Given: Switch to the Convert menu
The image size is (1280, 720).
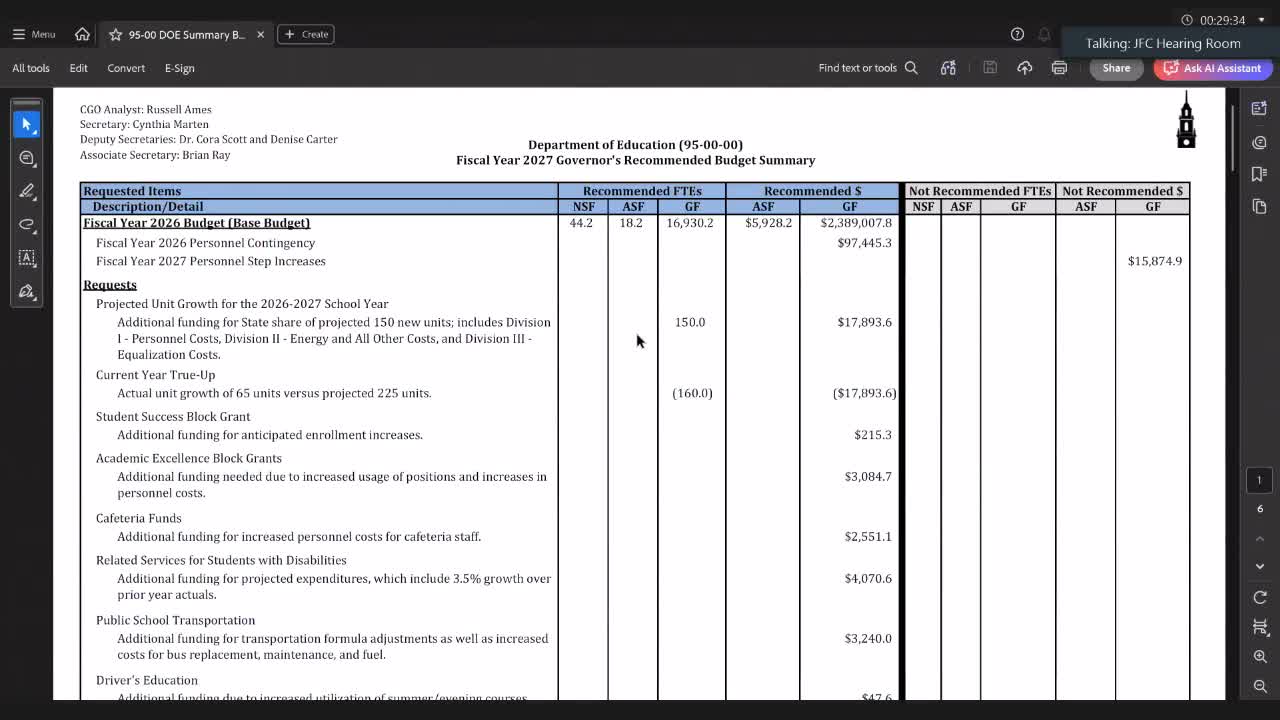Looking at the screenshot, I should [x=126, y=68].
